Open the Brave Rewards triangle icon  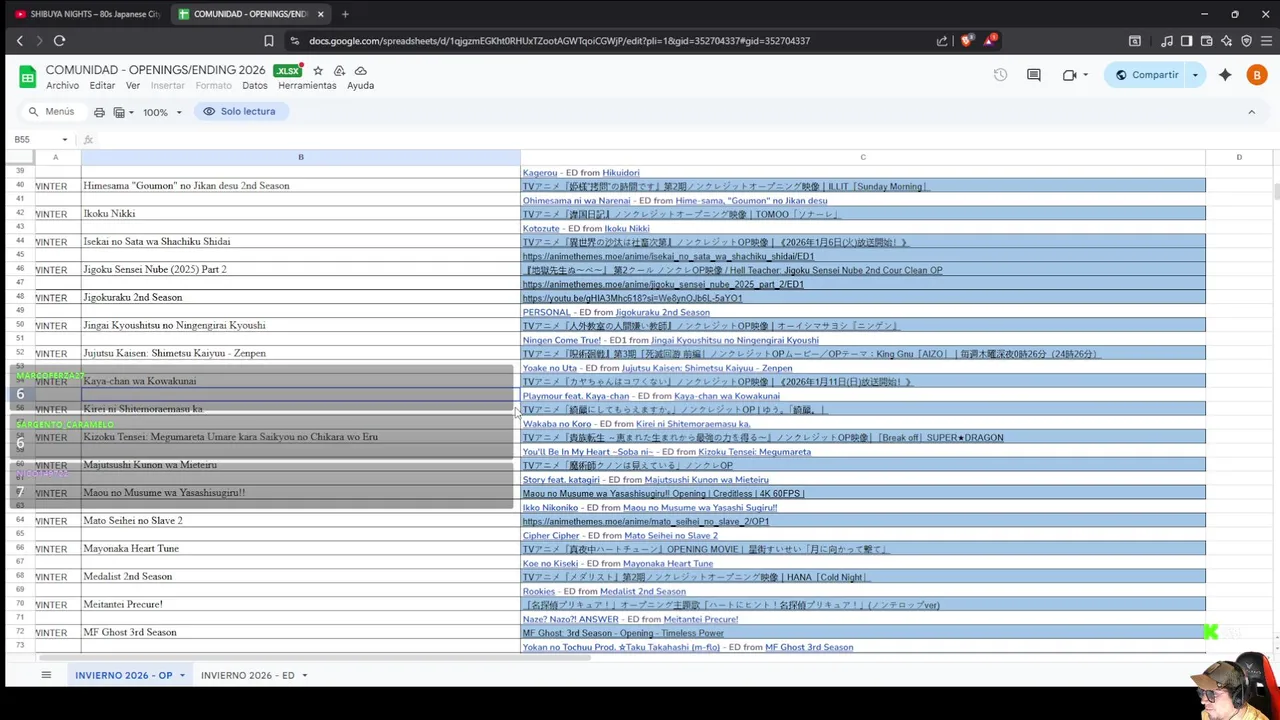point(990,41)
